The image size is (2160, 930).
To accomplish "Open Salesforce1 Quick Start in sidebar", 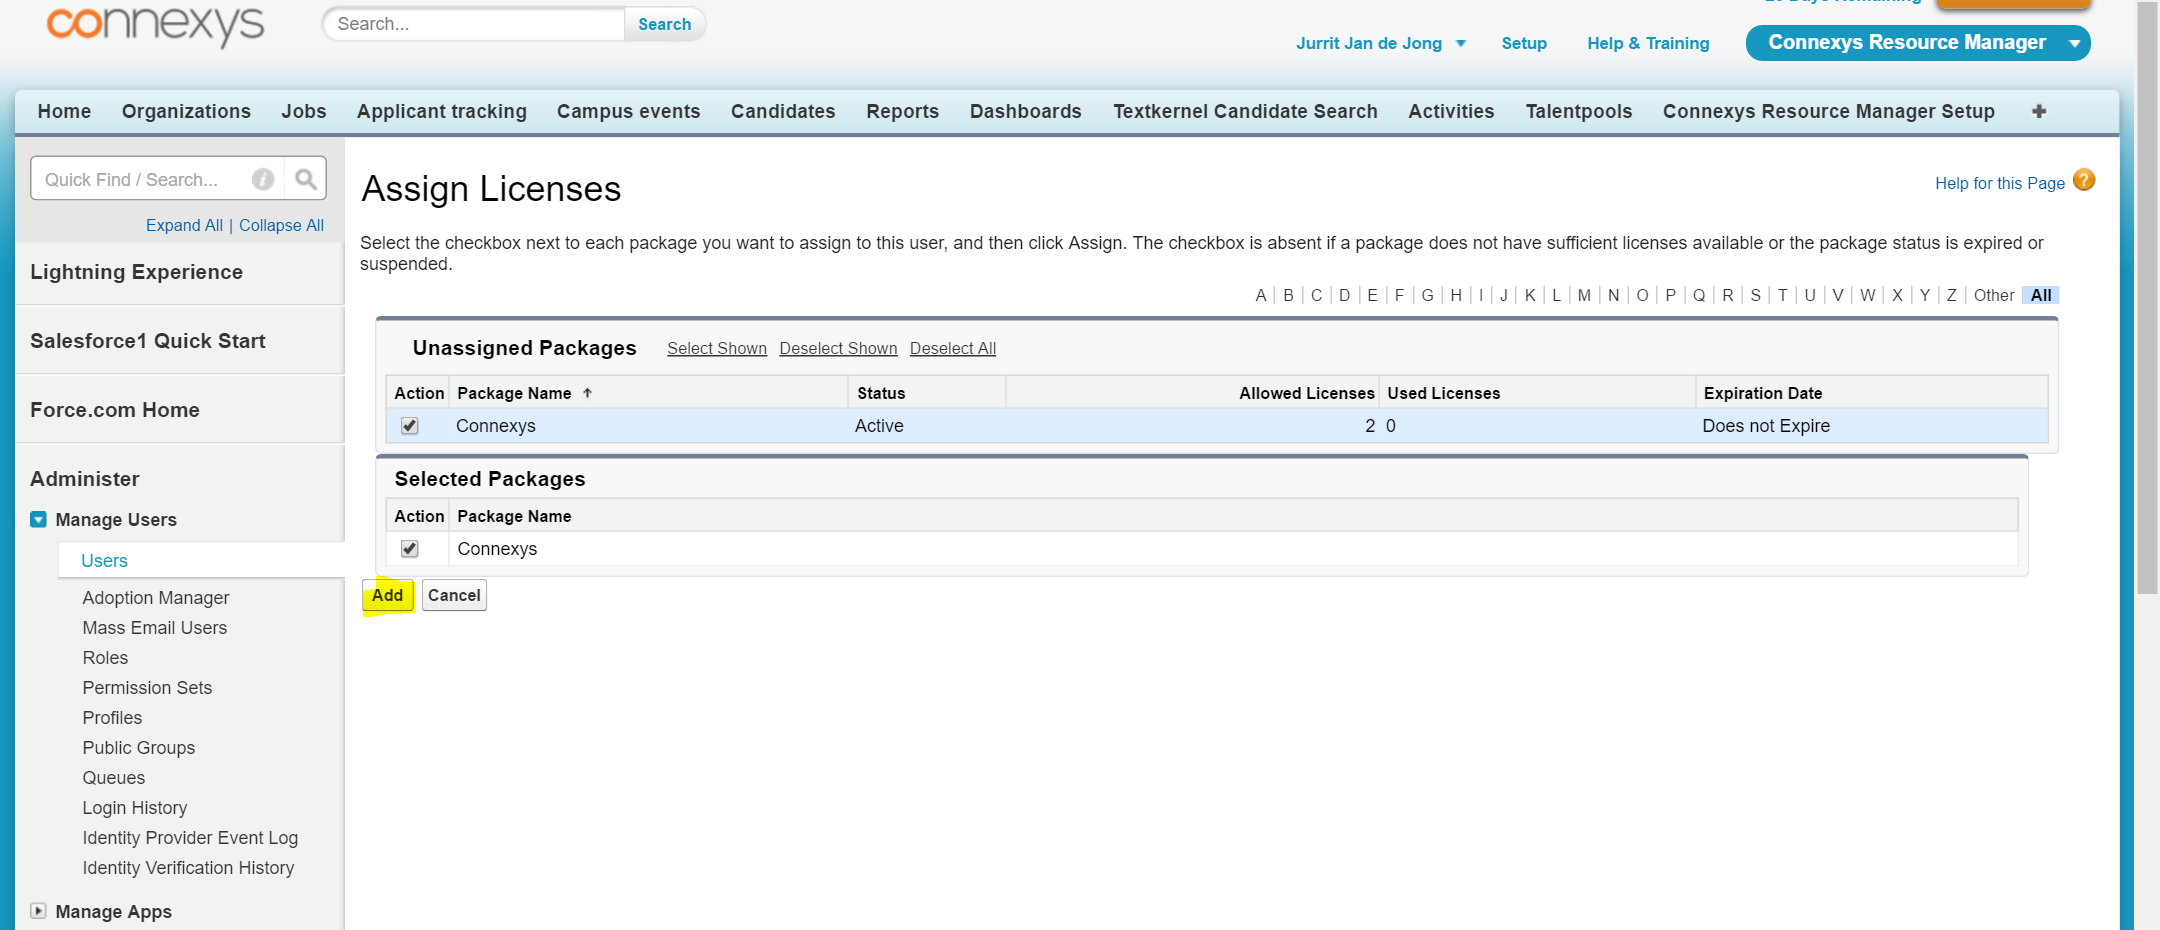I will tap(148, 341).
